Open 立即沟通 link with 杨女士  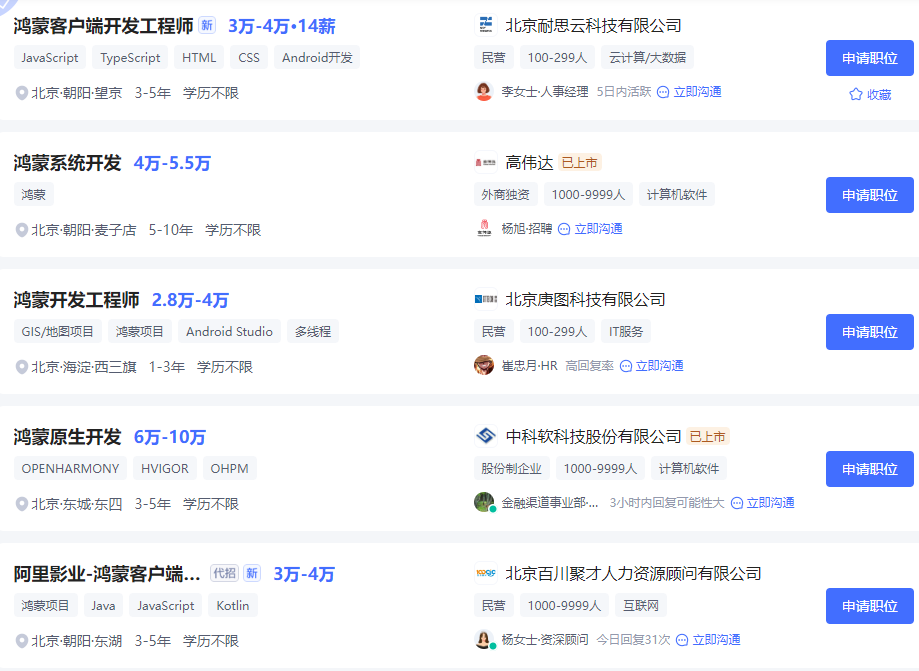click(716, 640)
